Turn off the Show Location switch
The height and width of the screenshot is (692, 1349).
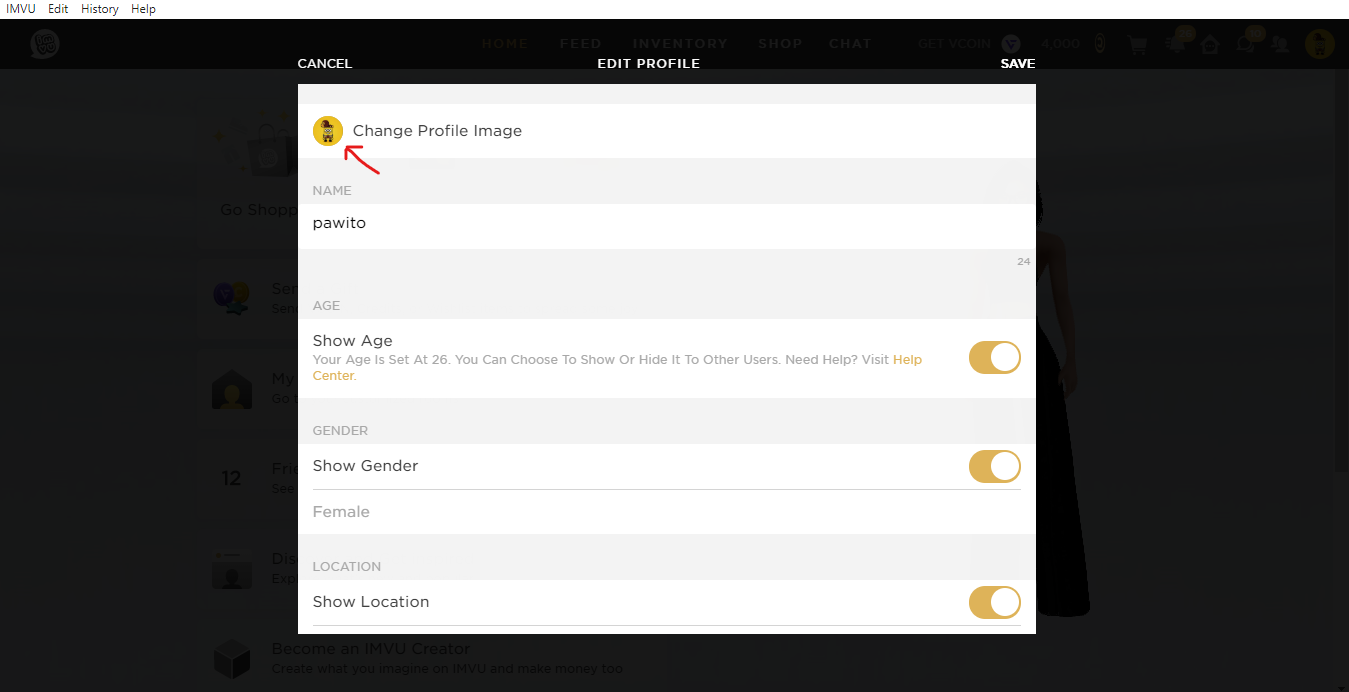click(994, 602)
